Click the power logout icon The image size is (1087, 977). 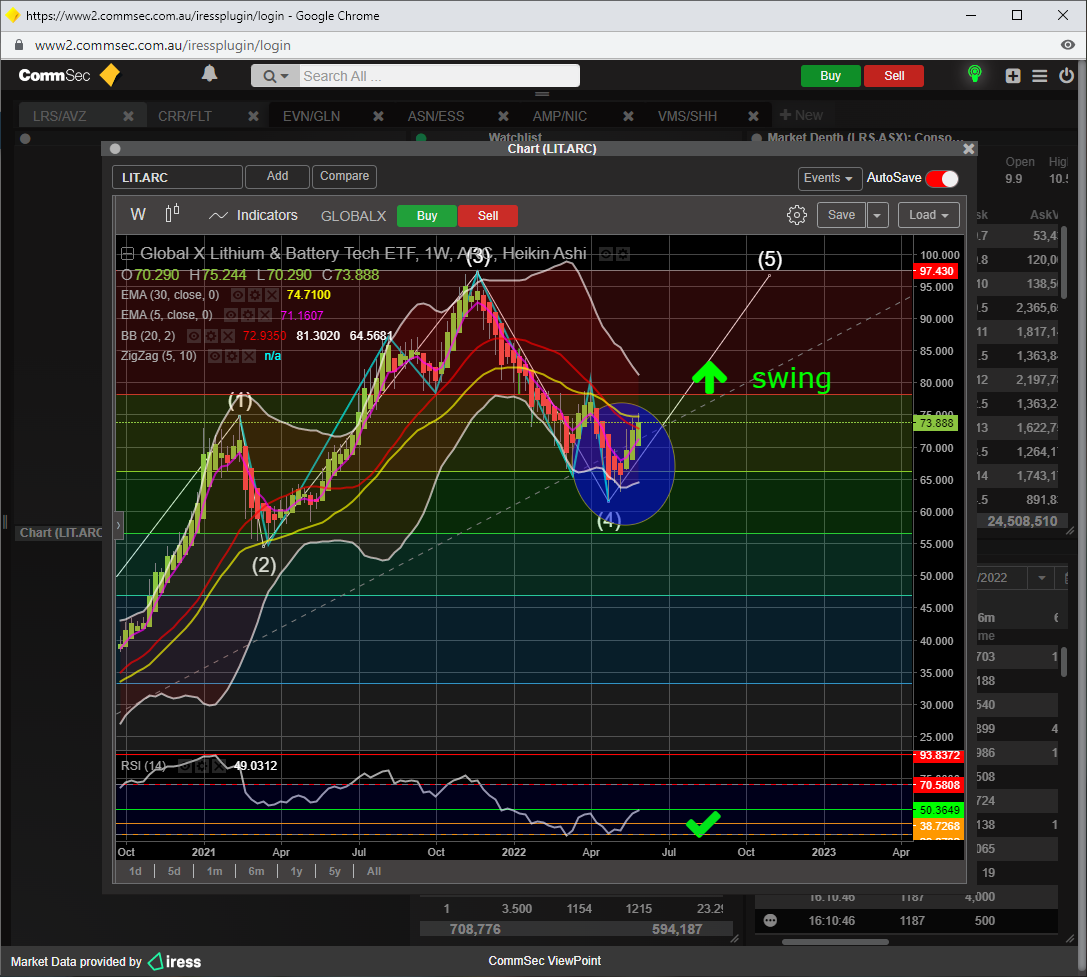coord(1066,76)
